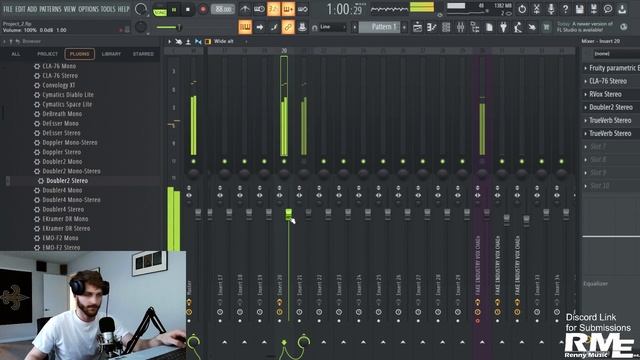Toggle loop recording icon
Viewport: 640px width, 360px height.
click(302, 9)
